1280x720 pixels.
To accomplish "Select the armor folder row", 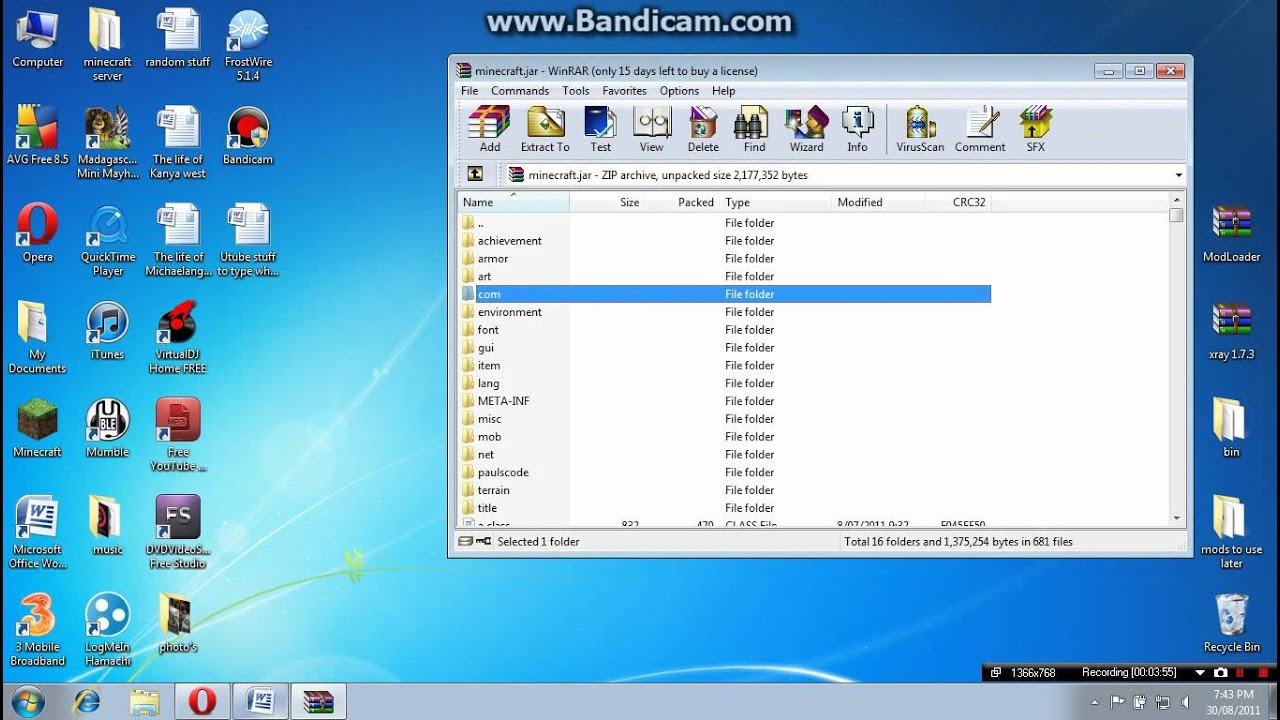I will pyautogui.click(x=725, y=259).
